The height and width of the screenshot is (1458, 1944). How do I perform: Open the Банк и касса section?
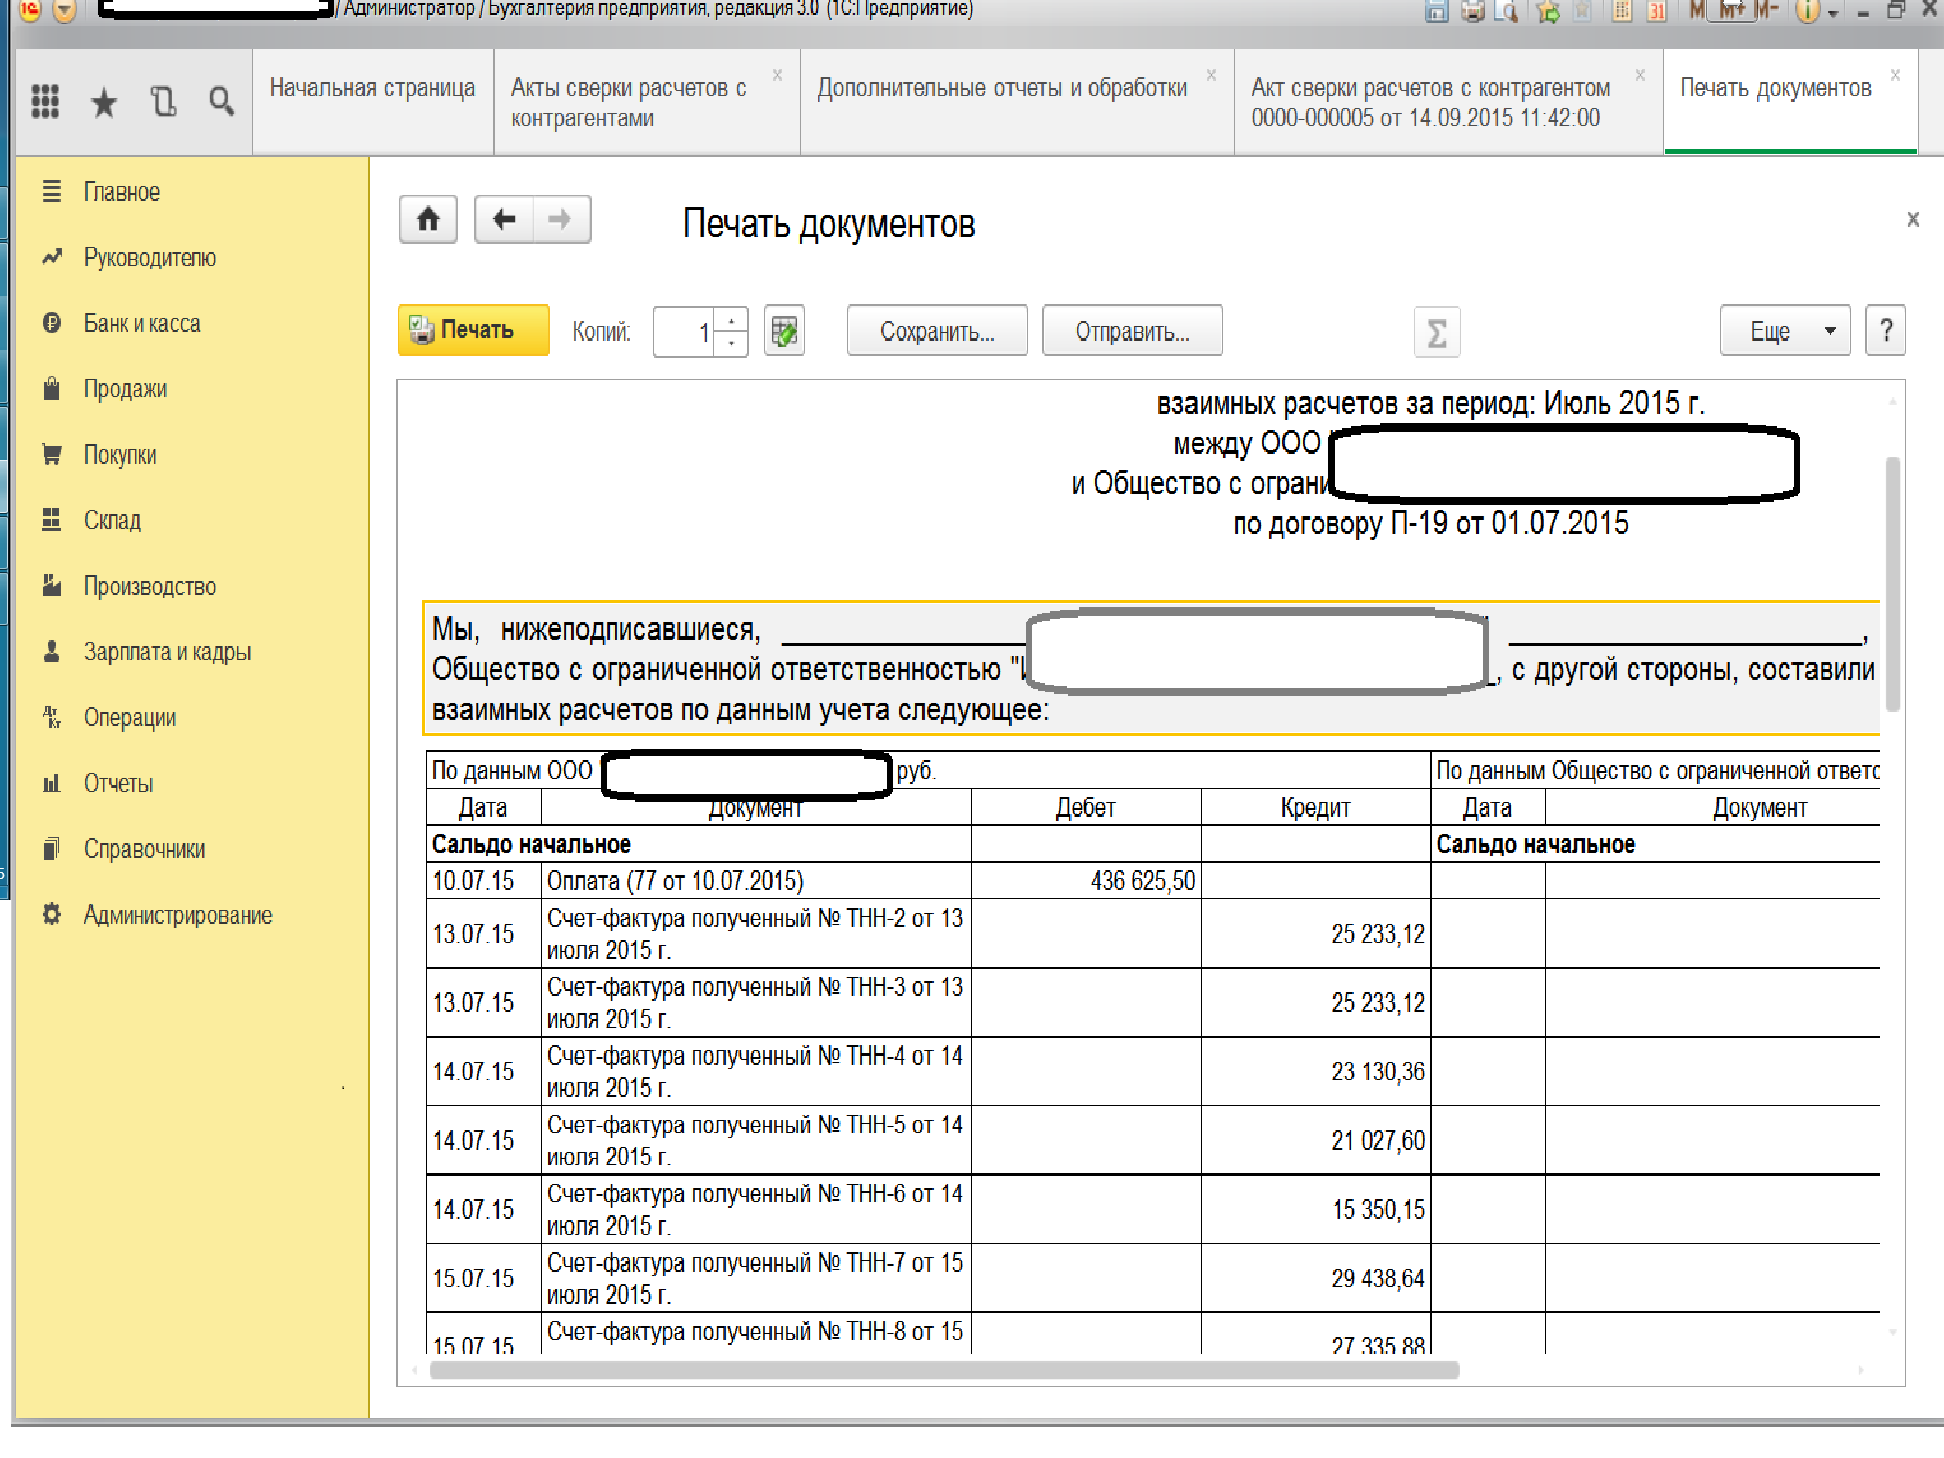[141, 324]
